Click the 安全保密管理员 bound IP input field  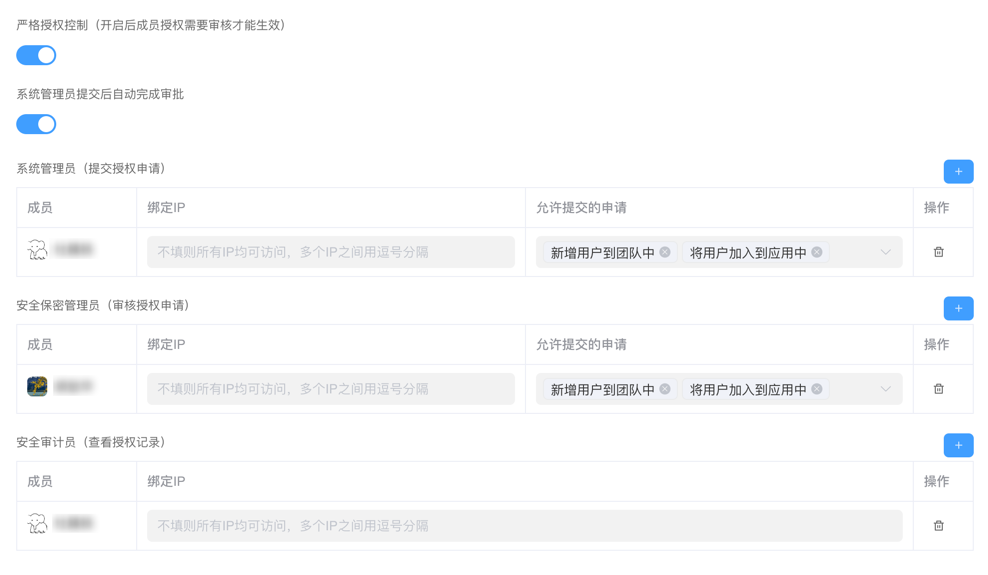click(x=330, y=389)
